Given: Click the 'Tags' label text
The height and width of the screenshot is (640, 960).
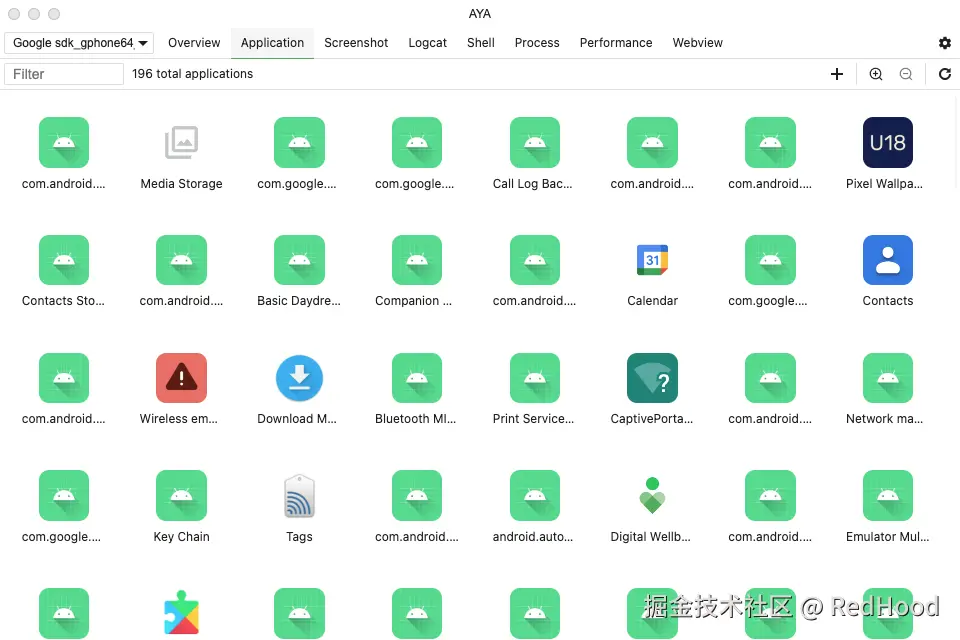Looking at the screenshot, I should click(x=299, y=536).
